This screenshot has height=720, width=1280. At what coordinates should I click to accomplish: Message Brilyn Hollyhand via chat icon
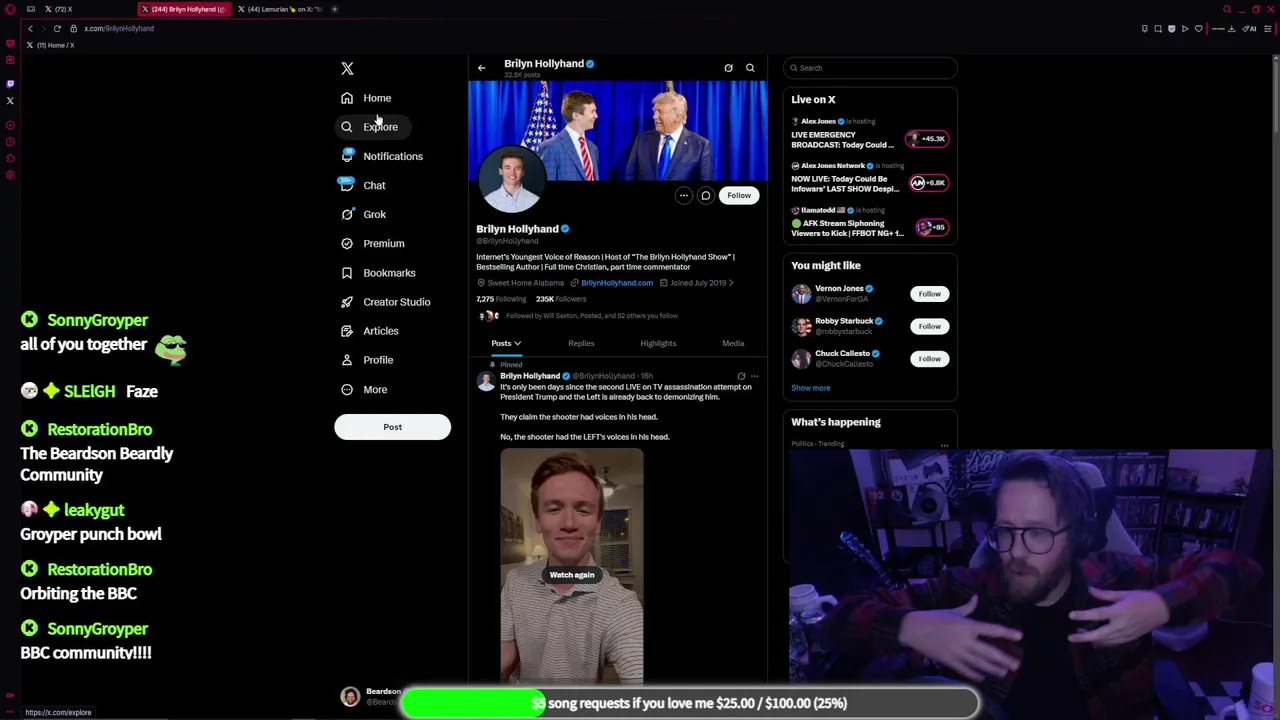705,196
